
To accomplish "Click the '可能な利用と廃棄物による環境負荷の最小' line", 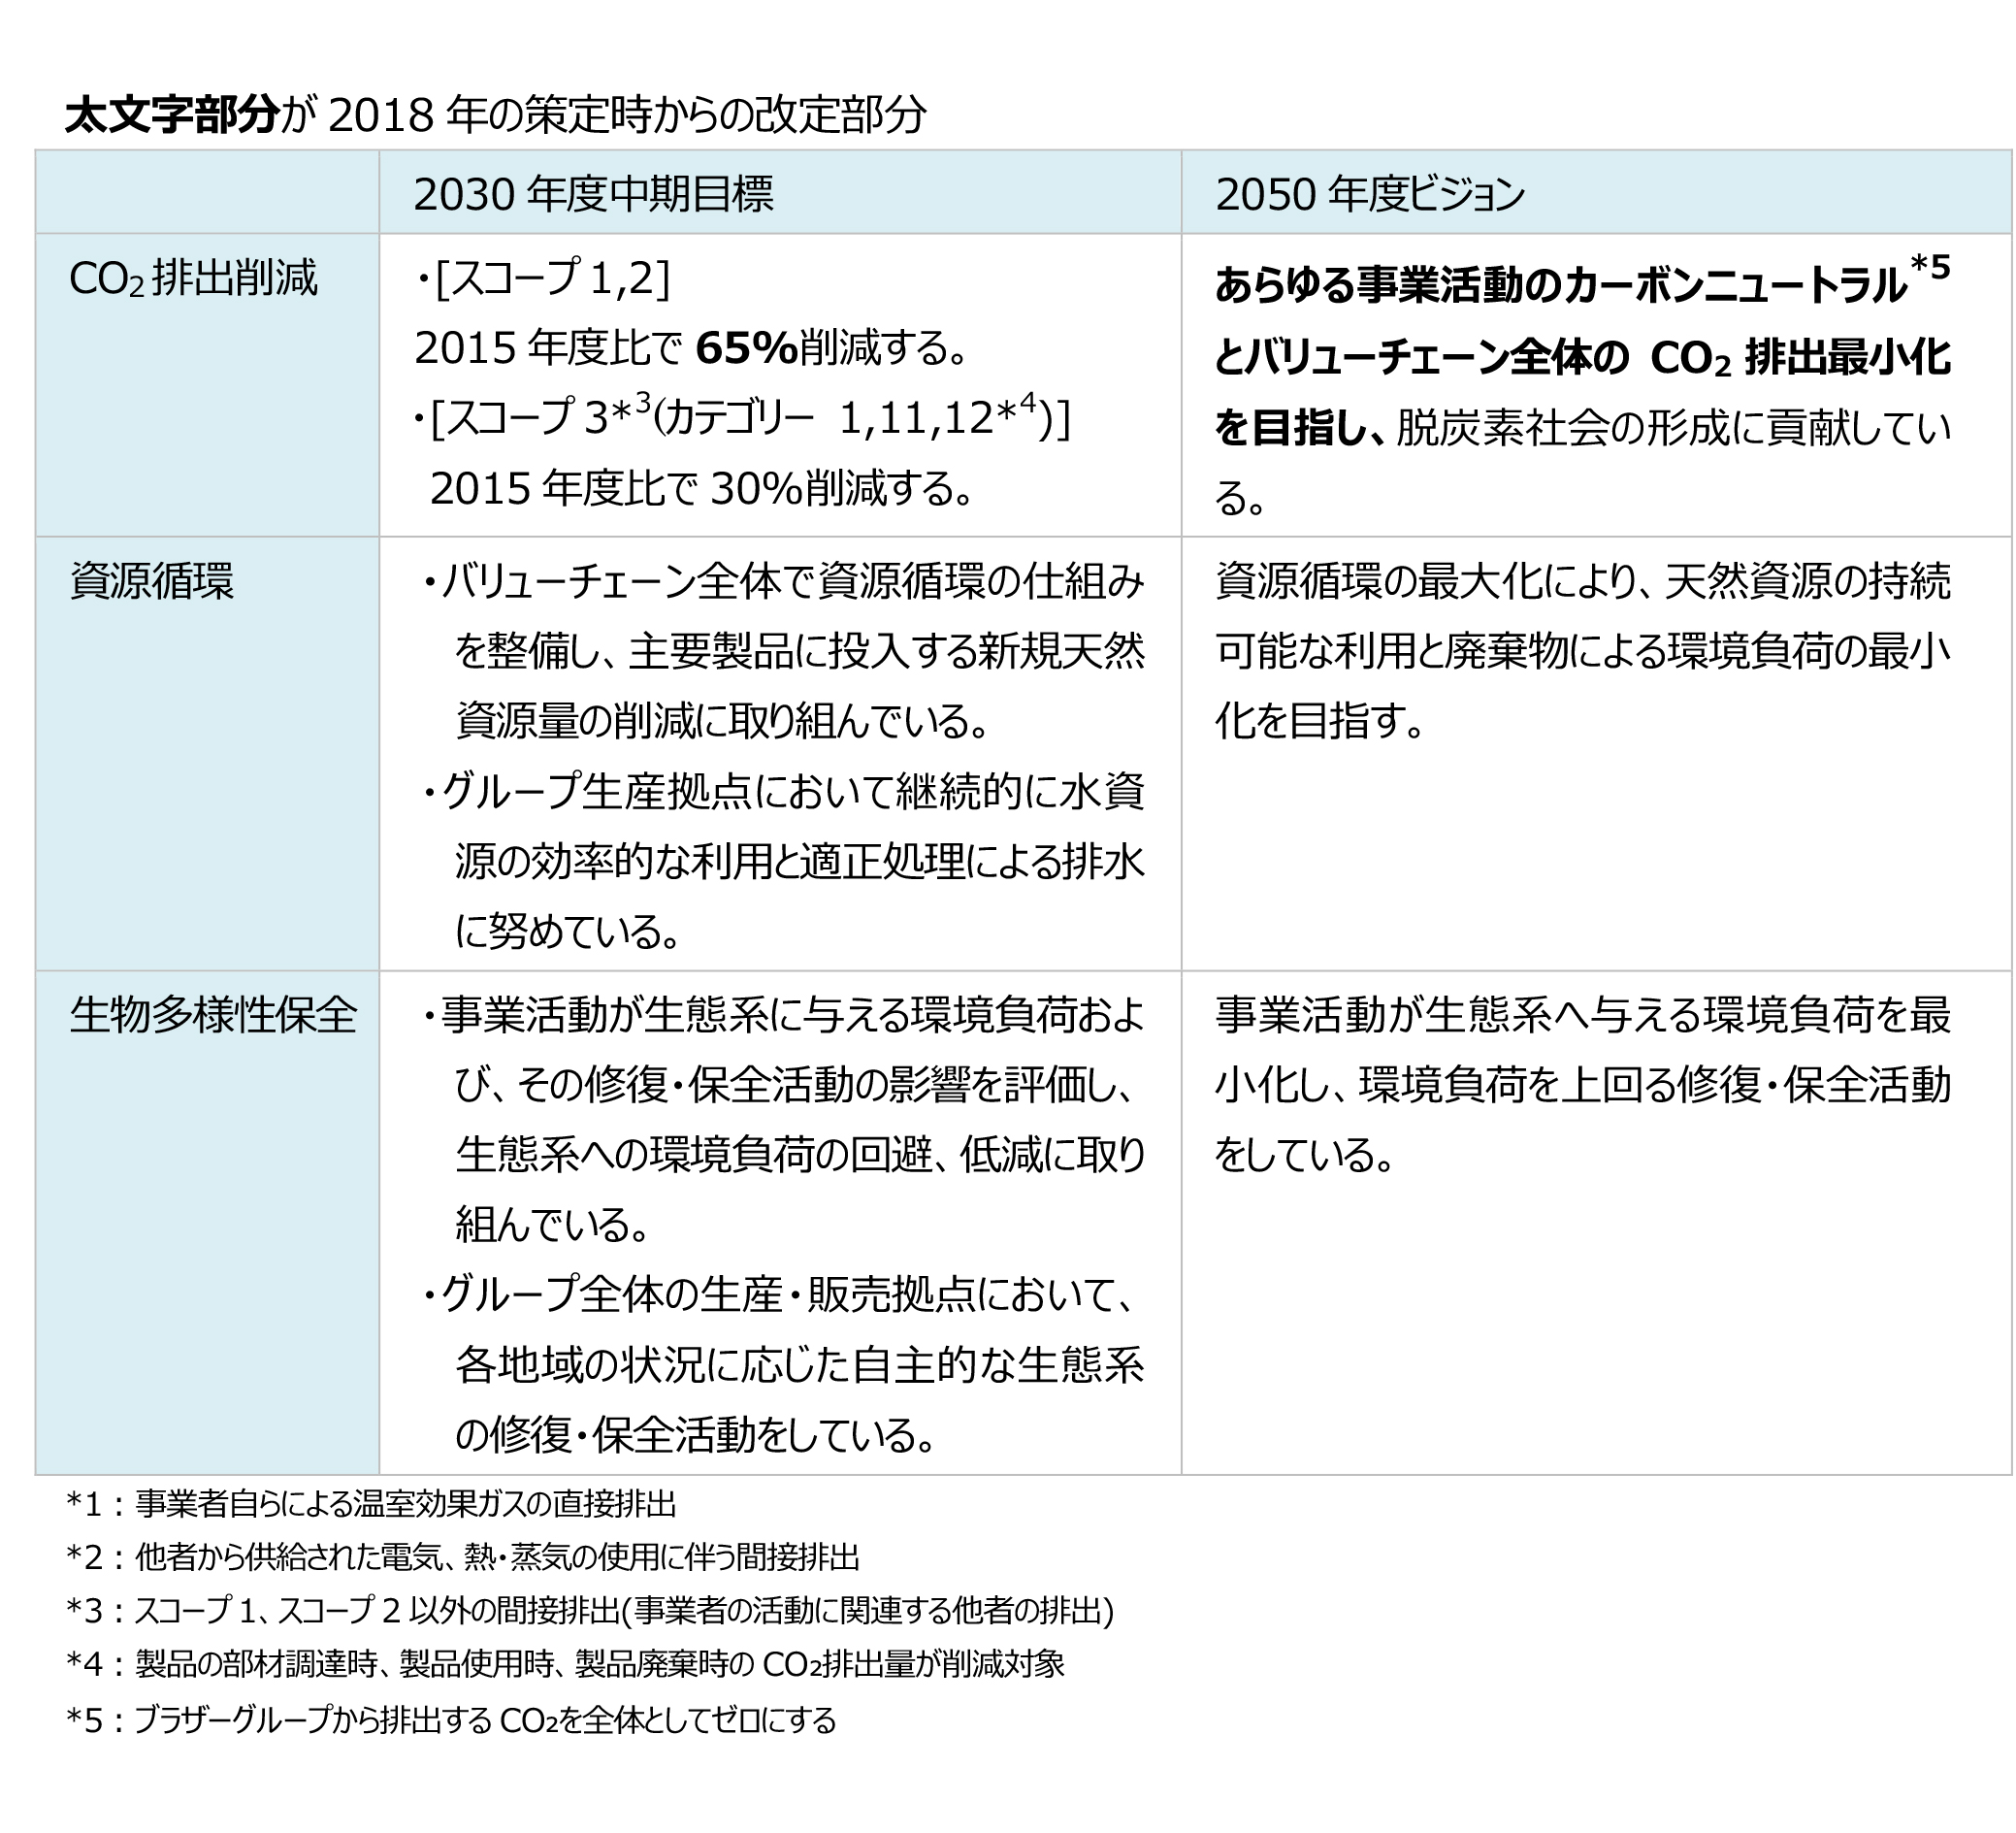I will point(1582,652).
